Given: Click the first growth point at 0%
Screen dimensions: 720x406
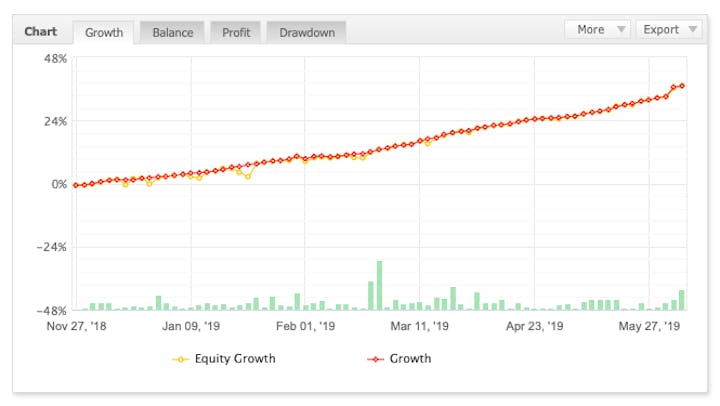Looking at the screenshot, I should [76, 186].
